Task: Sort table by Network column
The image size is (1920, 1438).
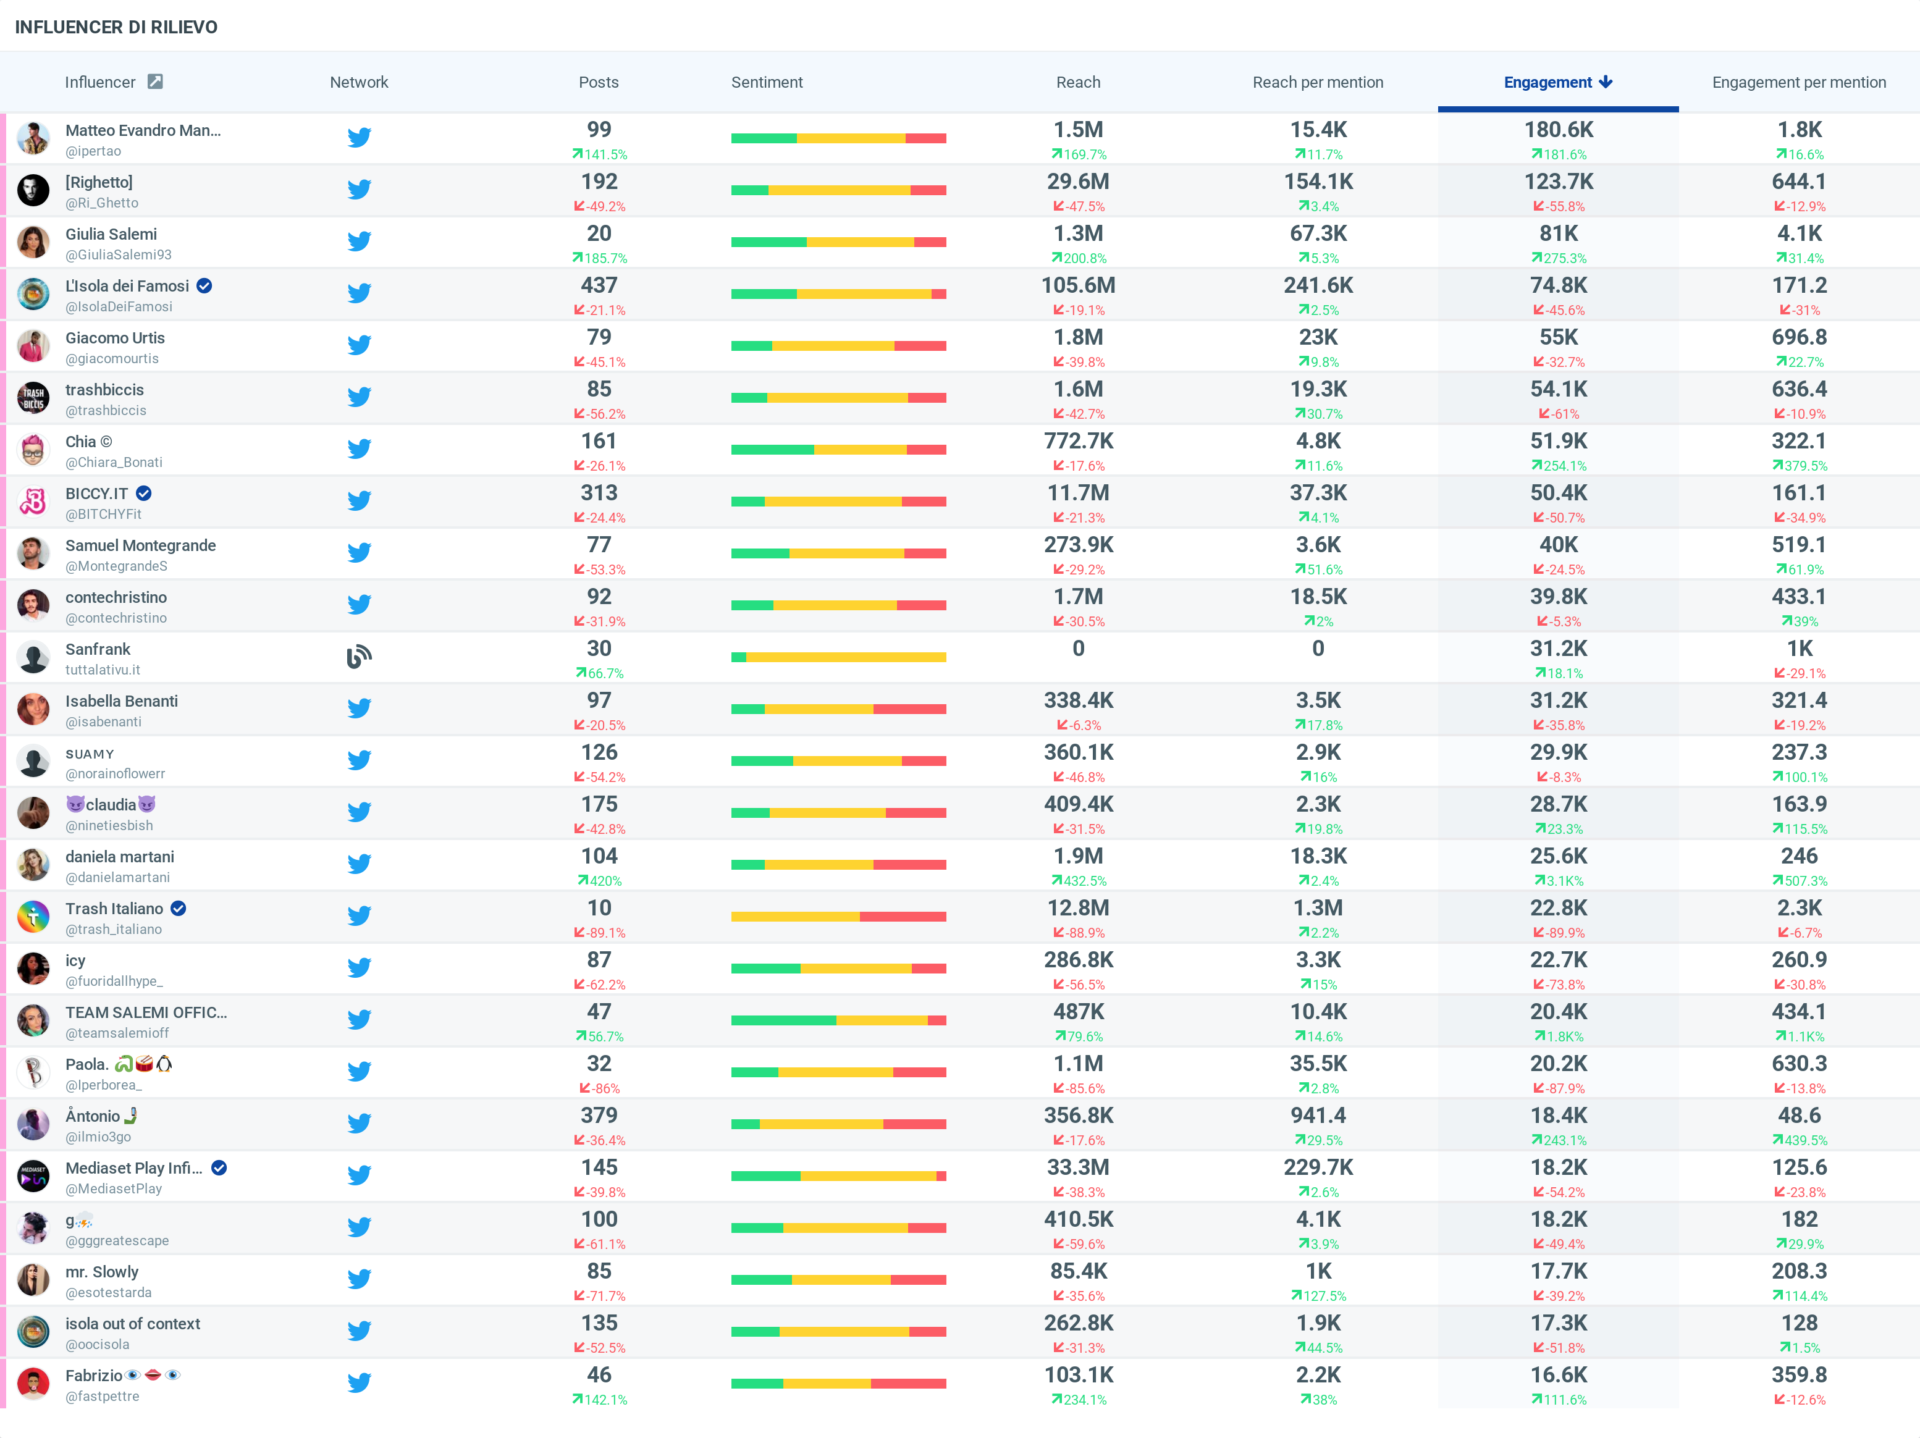Action: click(359, 82)
